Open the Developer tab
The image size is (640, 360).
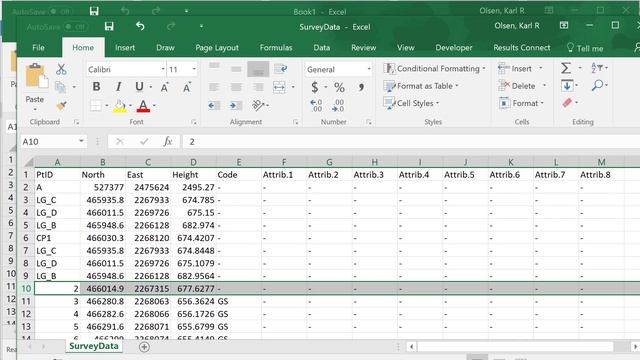453,48
